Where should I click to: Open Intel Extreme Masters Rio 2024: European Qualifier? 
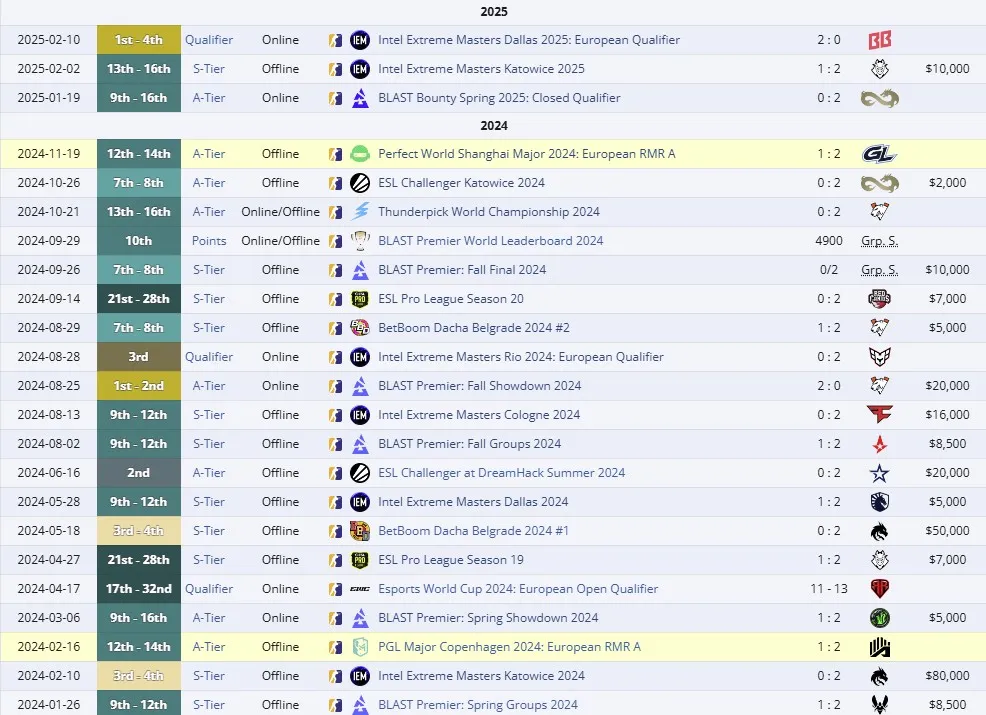coord(521,357)
